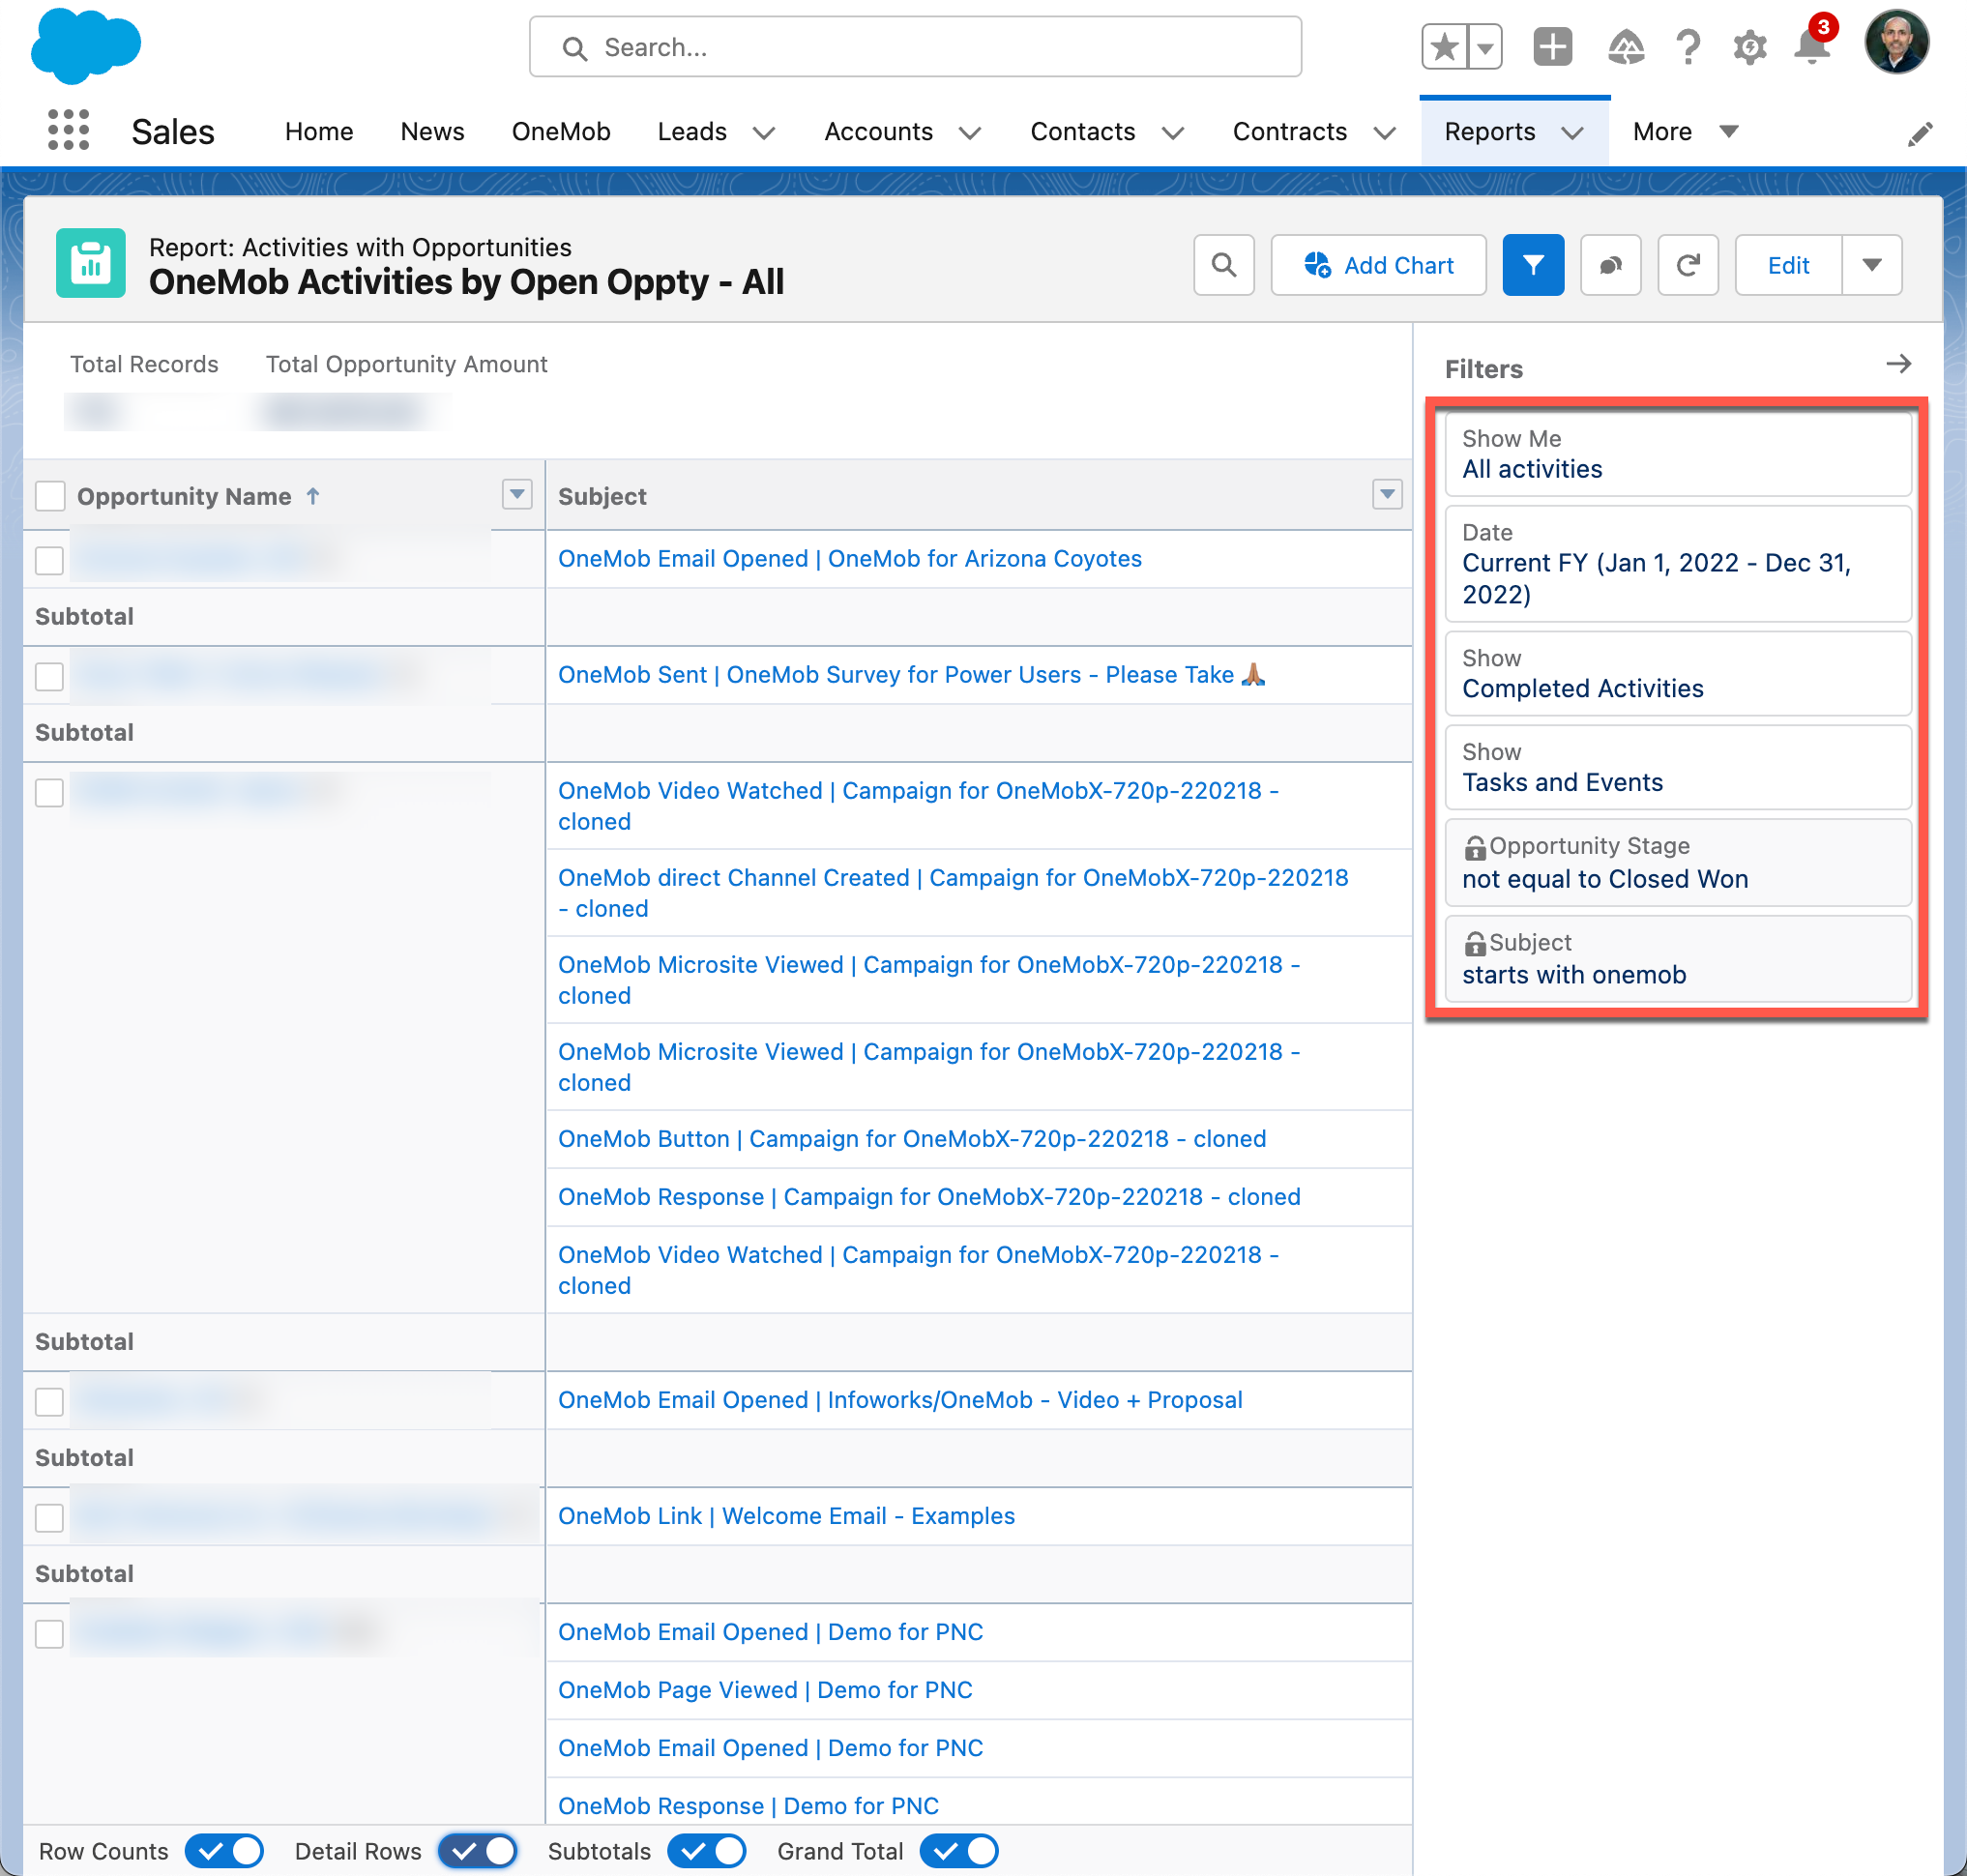Open OneMob Email Opened Arizona Coyotes link

point(850,559)
